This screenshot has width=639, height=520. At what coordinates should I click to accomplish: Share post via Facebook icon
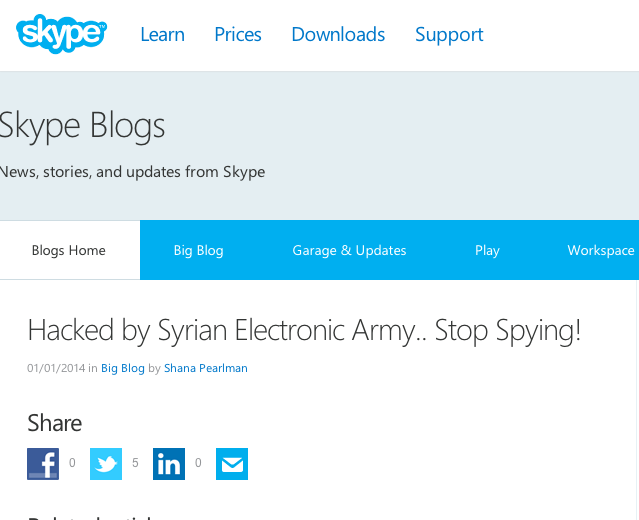coord(43,464)
